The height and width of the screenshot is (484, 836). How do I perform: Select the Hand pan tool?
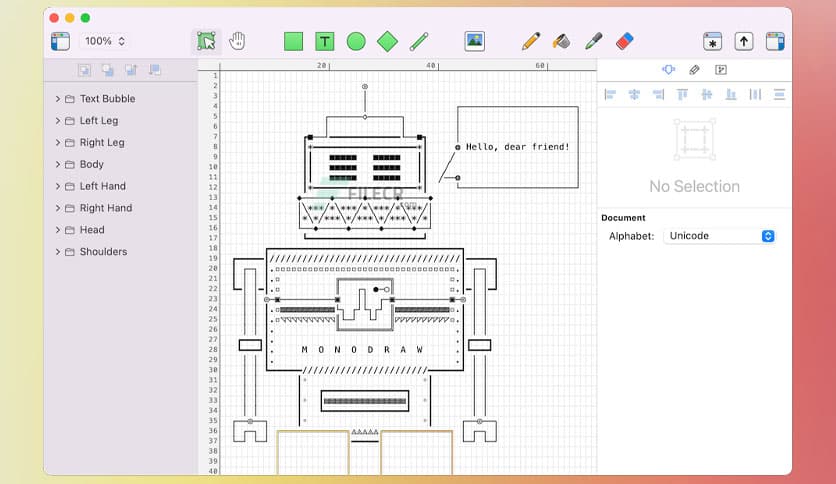(x=237, y=41)
